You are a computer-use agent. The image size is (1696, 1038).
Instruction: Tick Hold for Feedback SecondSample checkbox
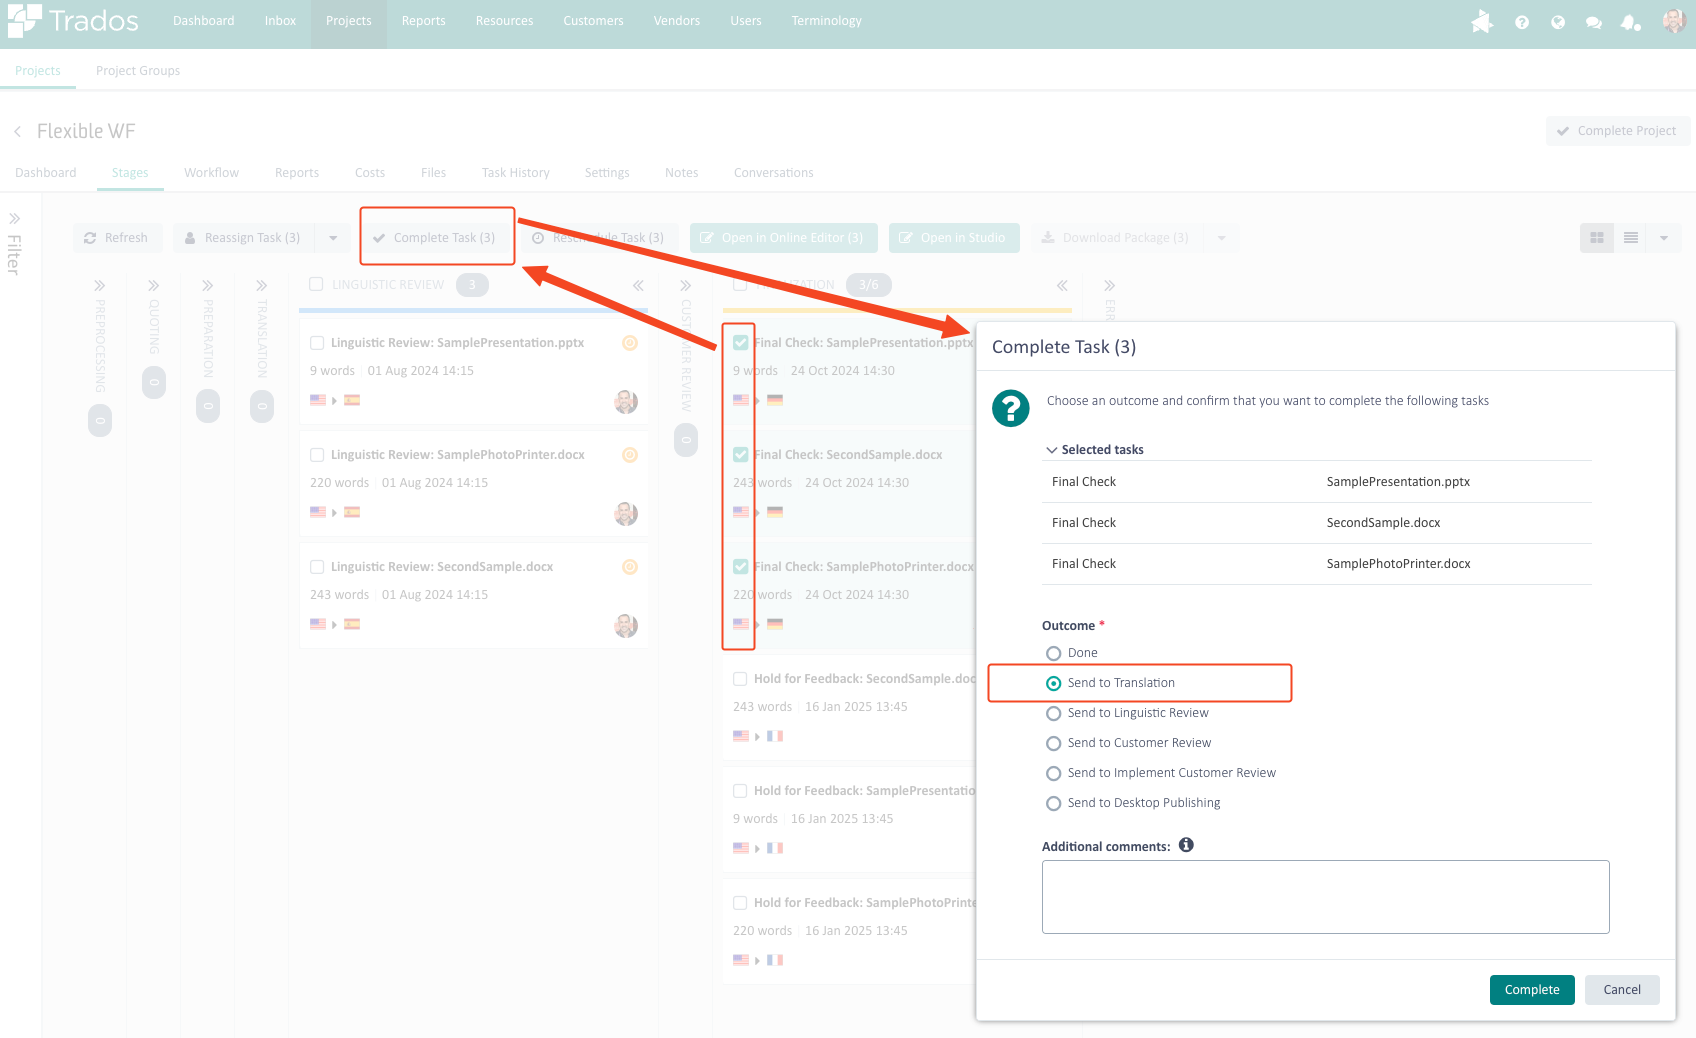click(x=740, y=679)
